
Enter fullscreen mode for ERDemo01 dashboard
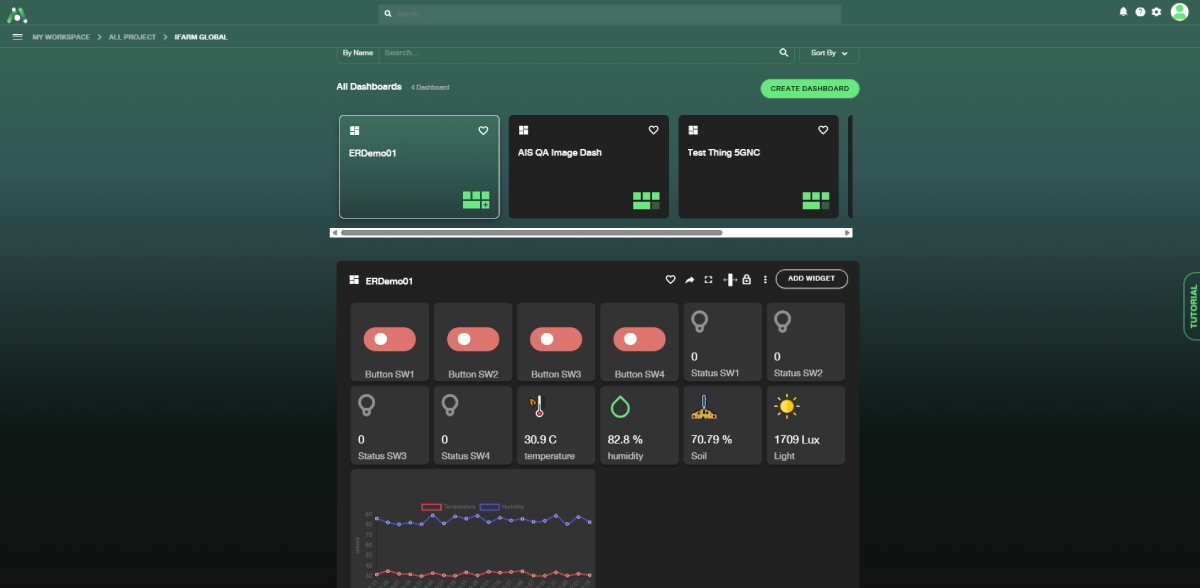point(708,280)
